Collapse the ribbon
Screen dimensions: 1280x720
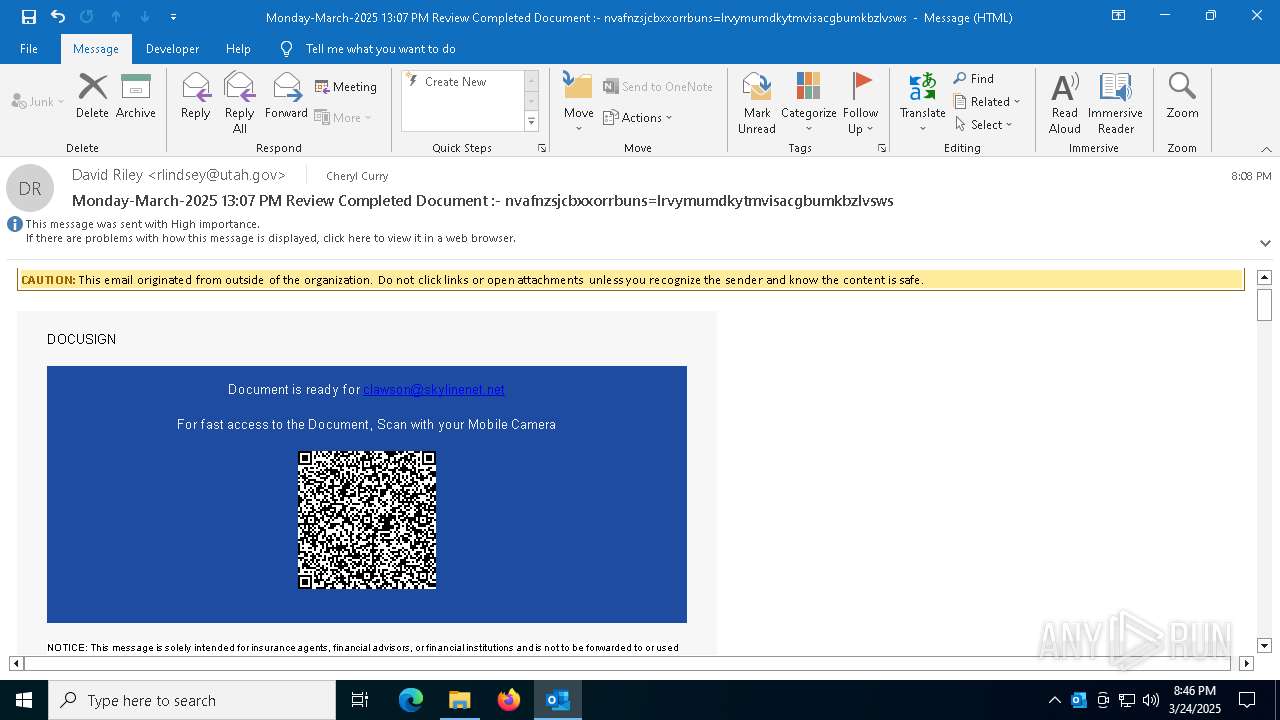click(x=1266, y=149)
